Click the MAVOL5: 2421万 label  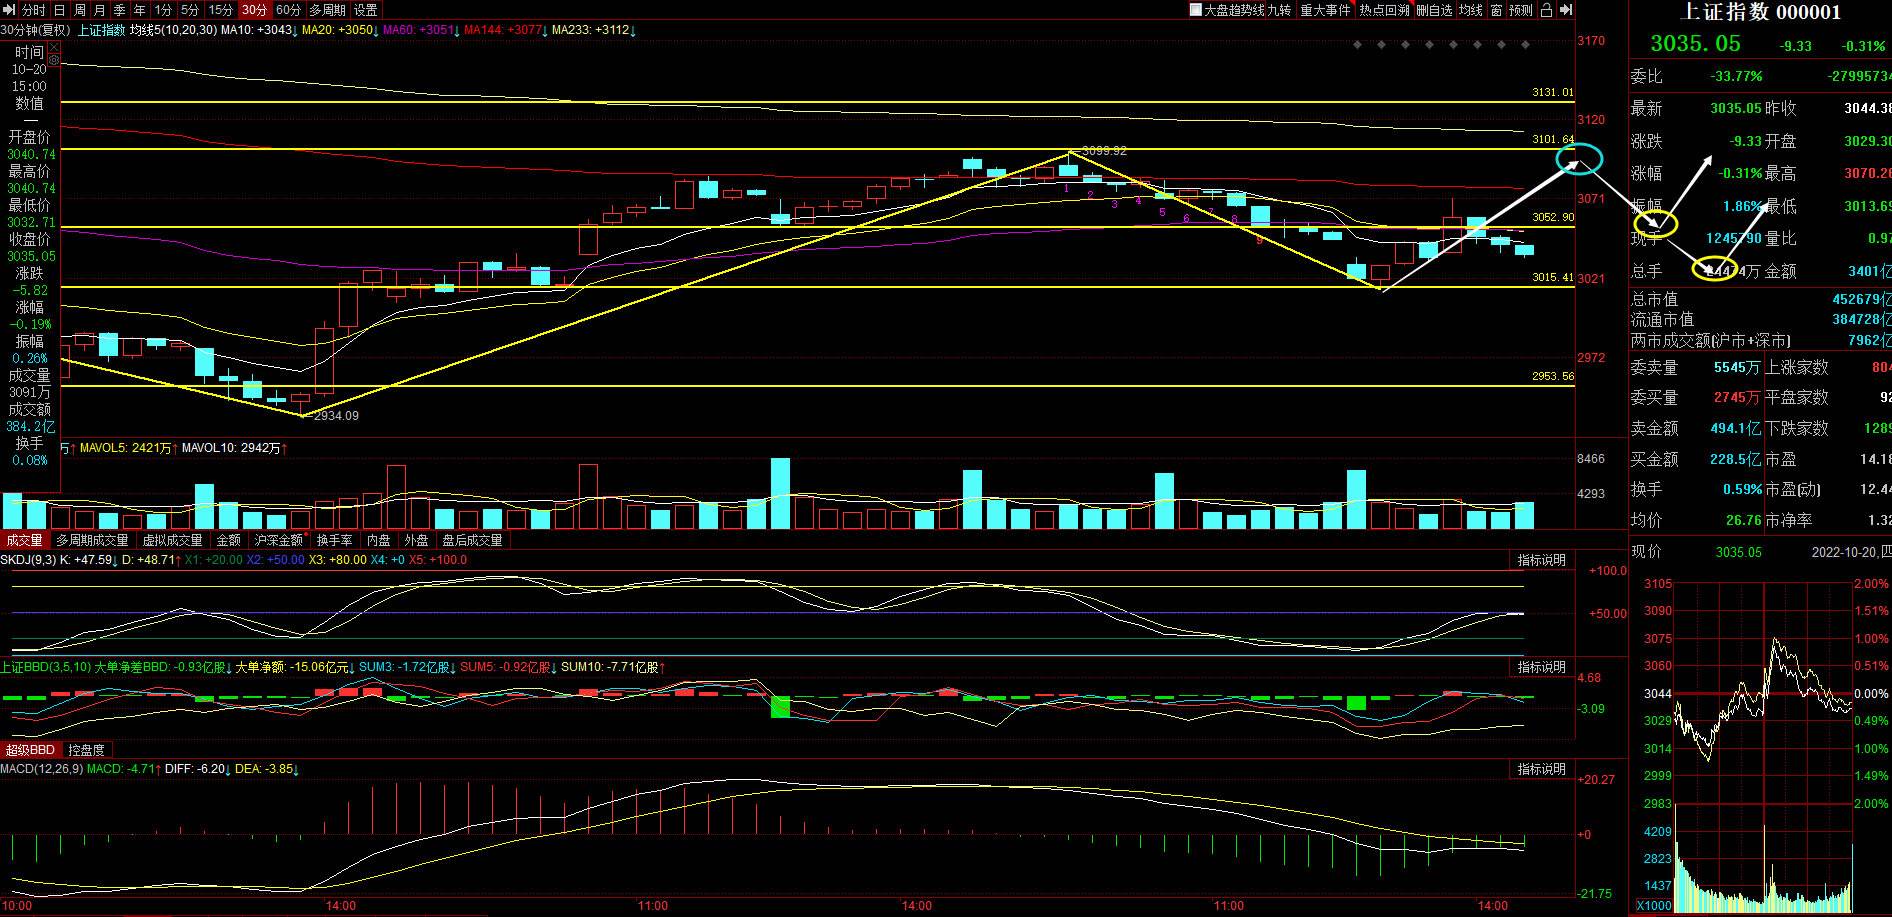129,448
